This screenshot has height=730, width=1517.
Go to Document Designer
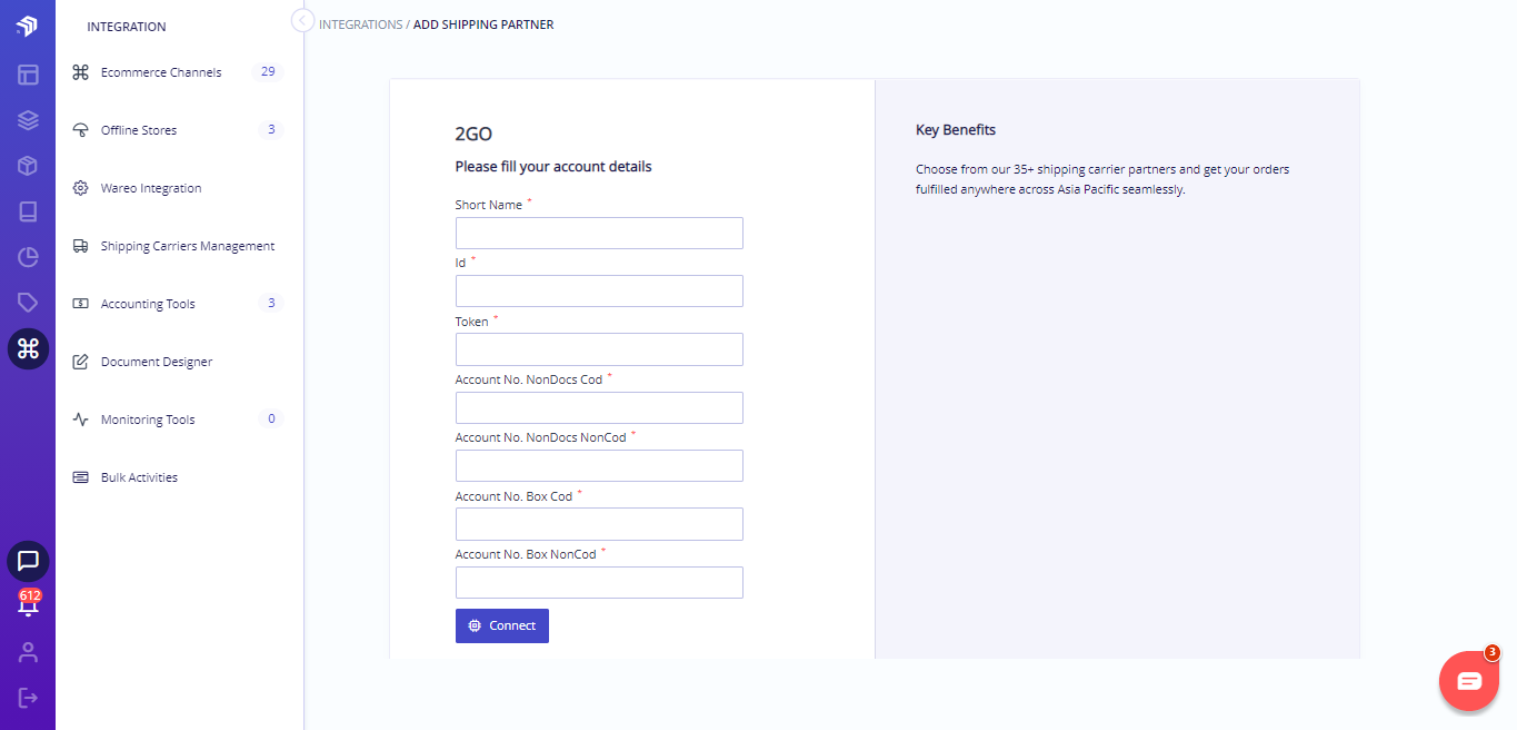click(178, 362)
